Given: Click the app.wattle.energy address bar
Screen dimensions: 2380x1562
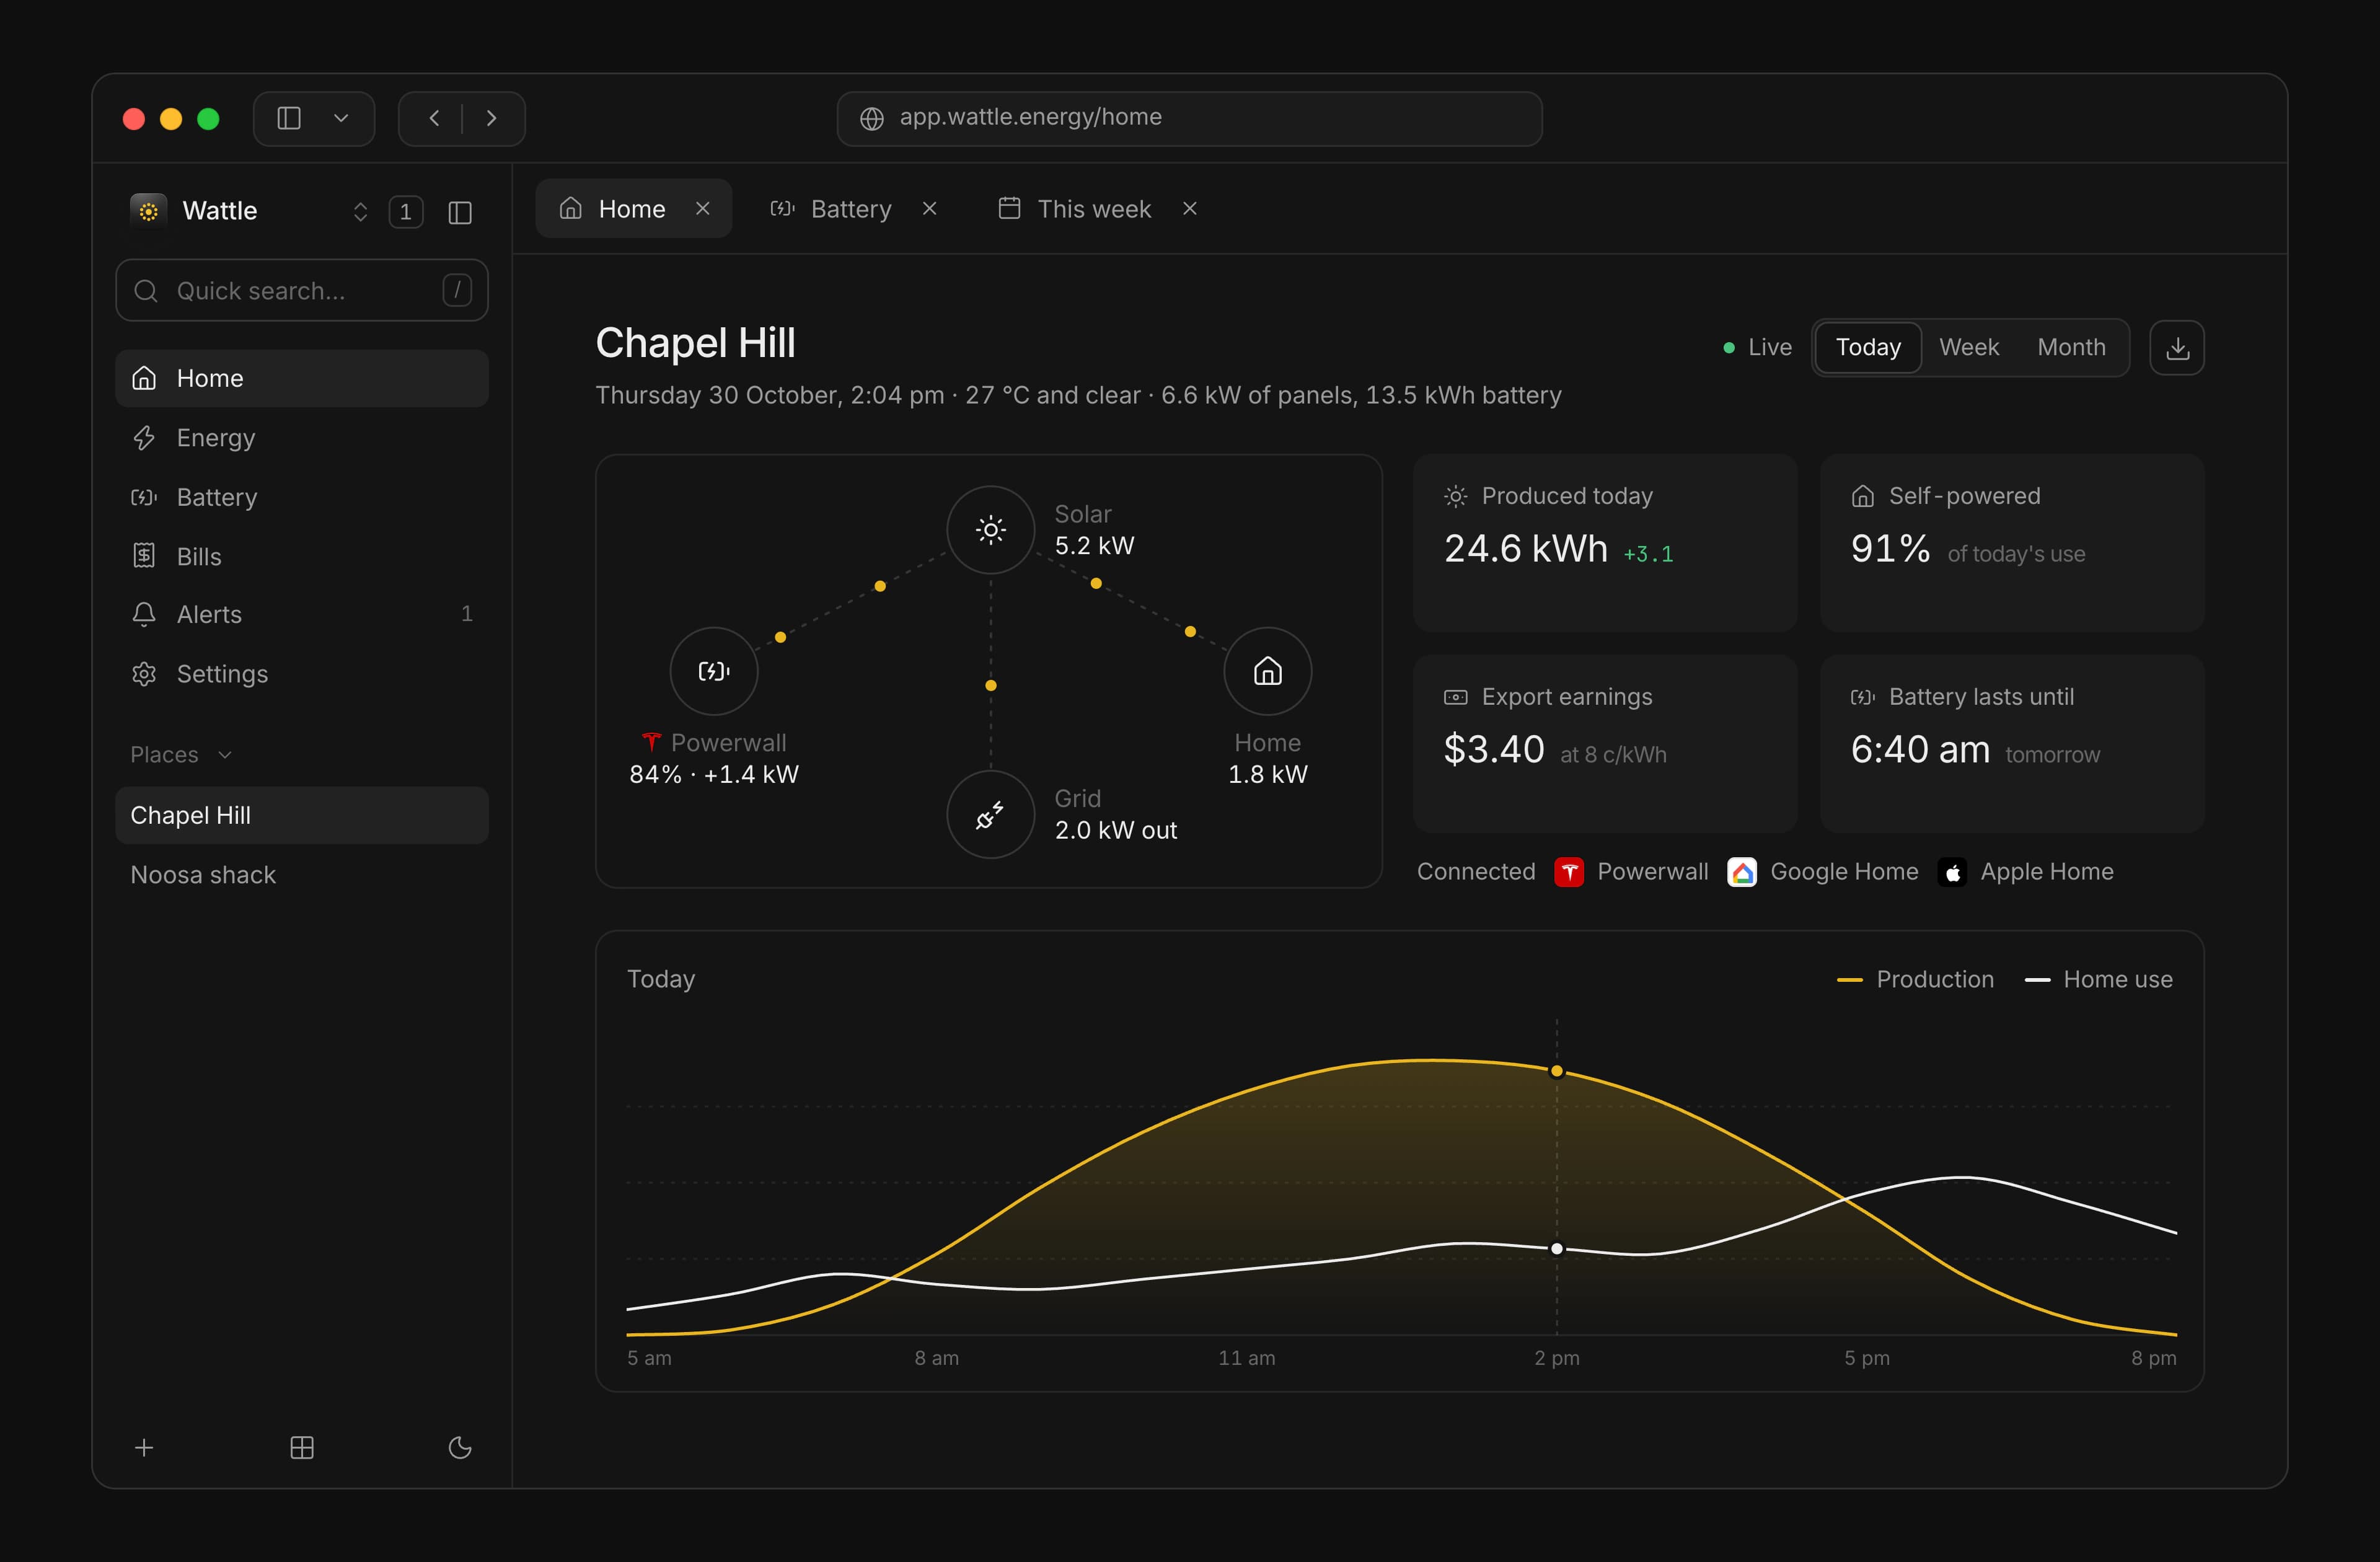Looking at the screenshot, I should (1189, 118).
